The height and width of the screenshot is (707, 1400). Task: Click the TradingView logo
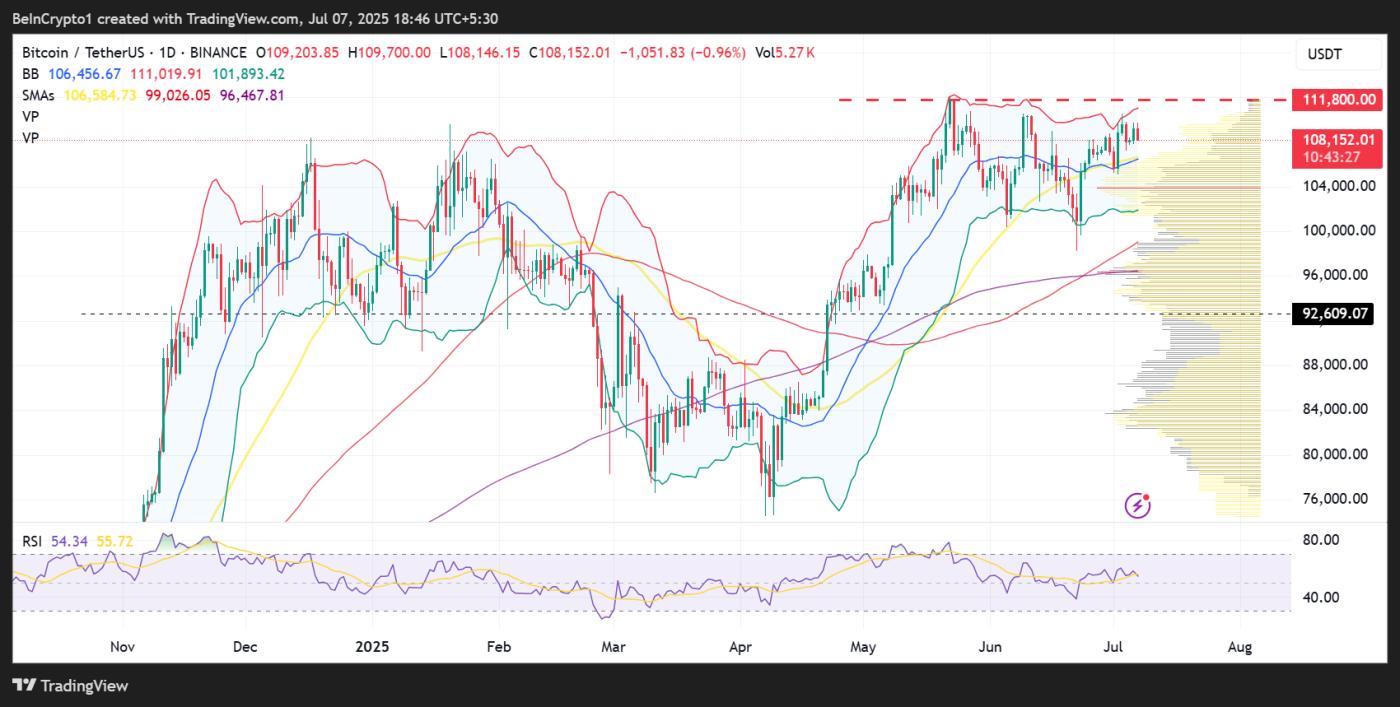click(70, 686)
